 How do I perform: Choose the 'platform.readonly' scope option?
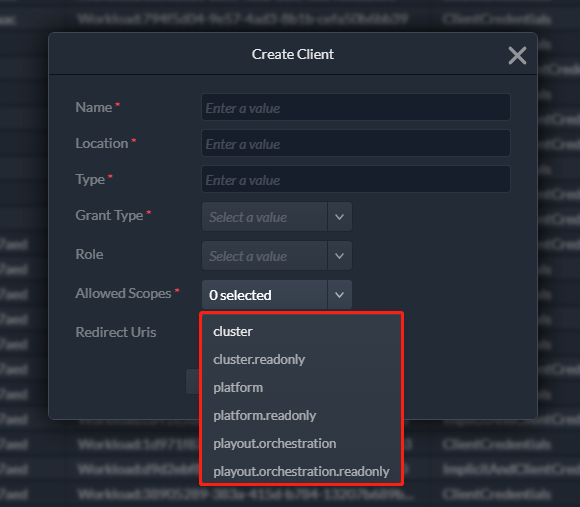pos(301,416)
